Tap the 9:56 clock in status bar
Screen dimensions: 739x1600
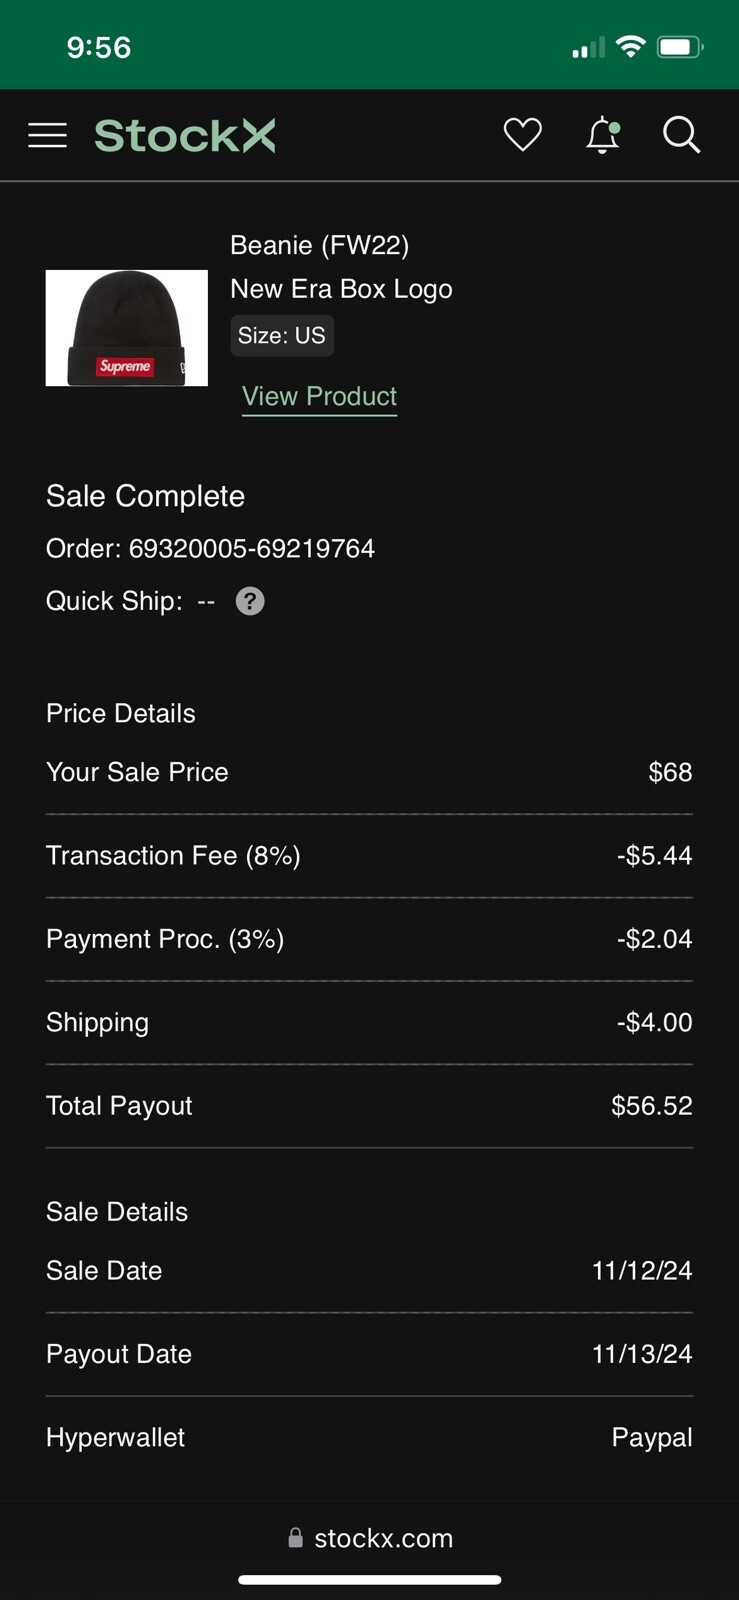(98, 47)
